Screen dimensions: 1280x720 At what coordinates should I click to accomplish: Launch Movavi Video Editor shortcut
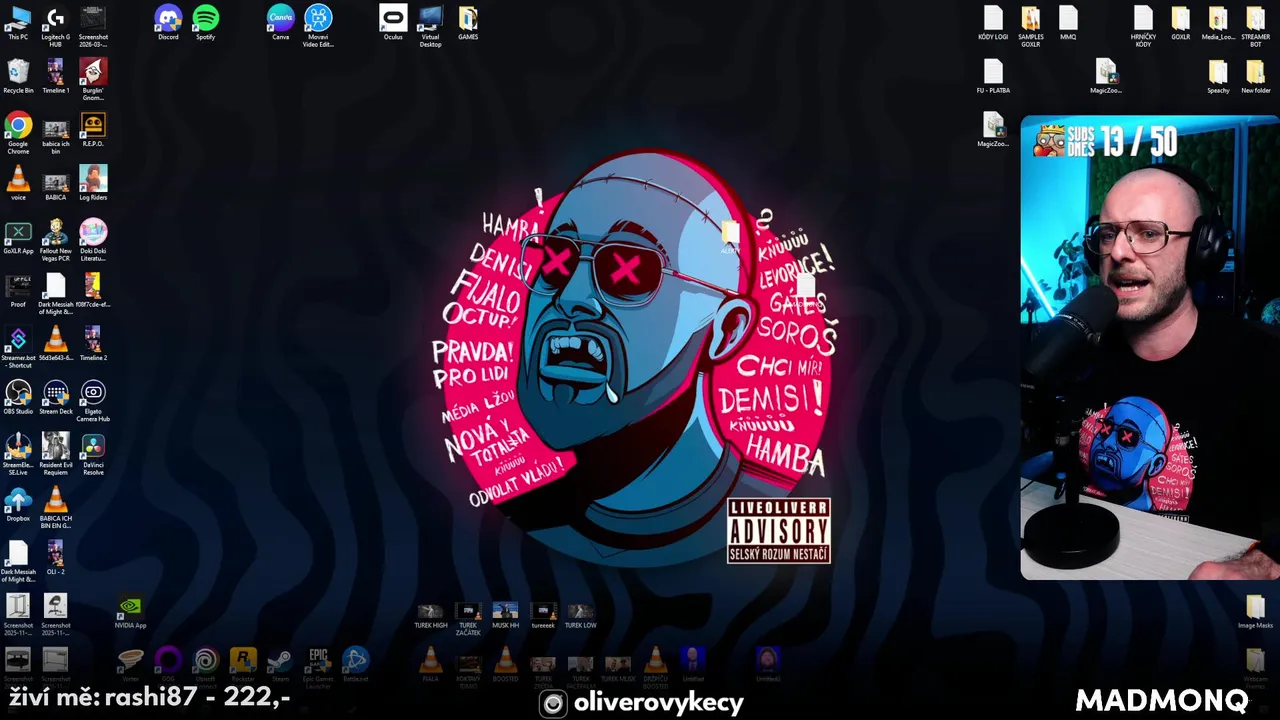pyautogui.click(x=318, y=26)
